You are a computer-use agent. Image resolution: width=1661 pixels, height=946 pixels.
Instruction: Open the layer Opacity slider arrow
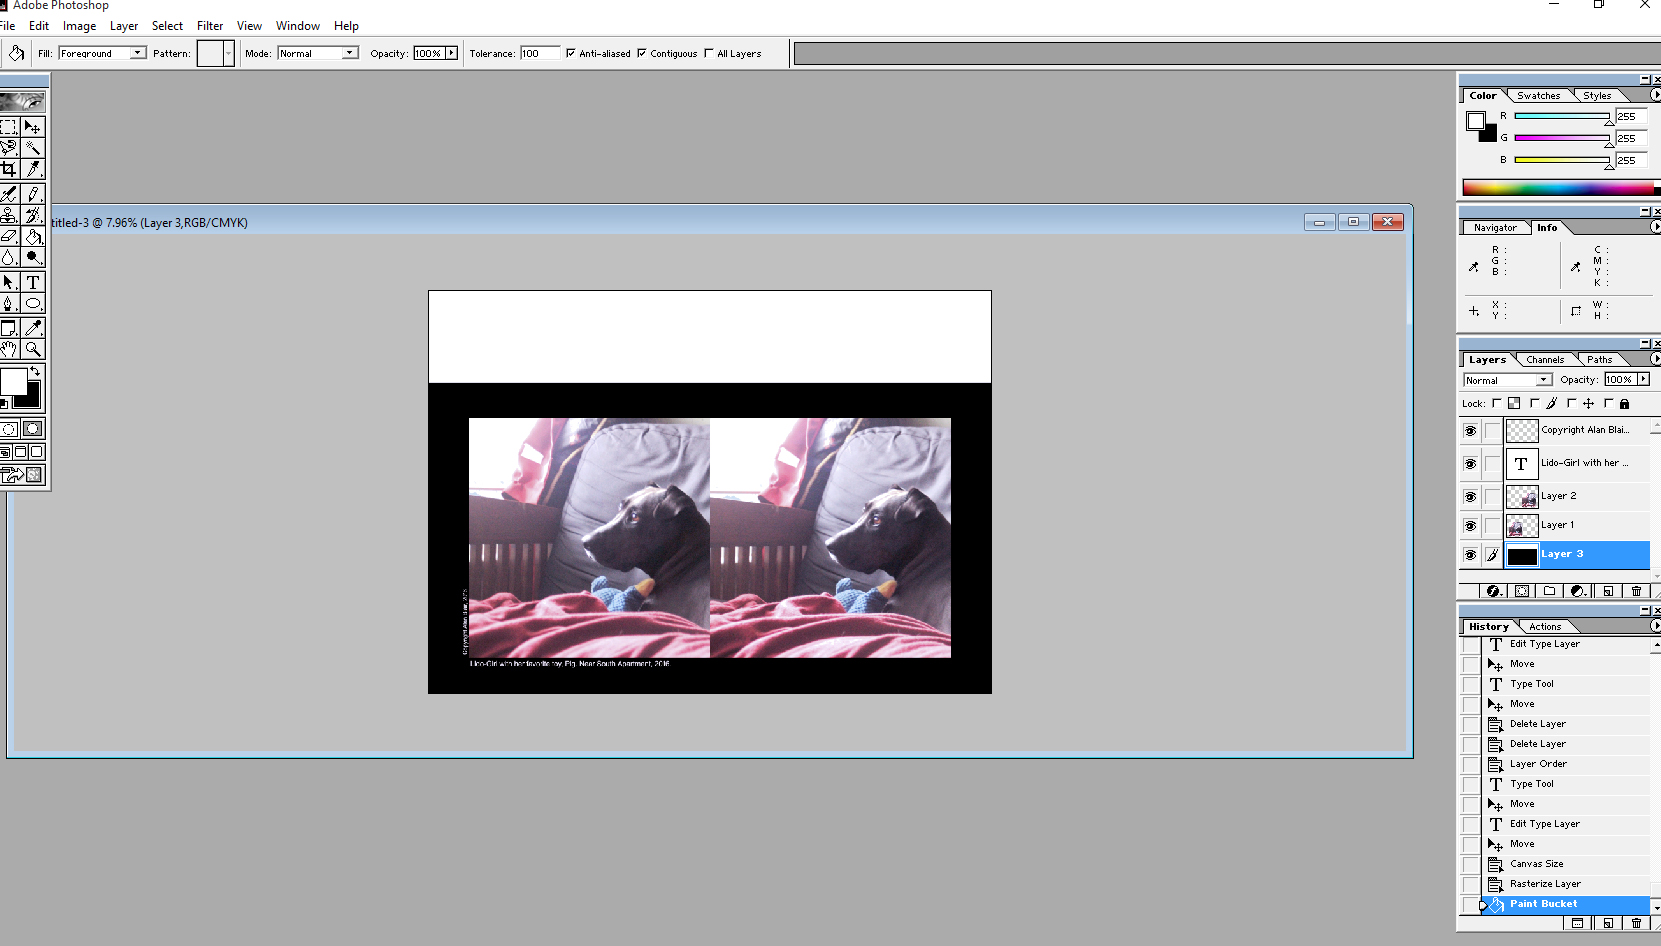click(x=1643, y=380)
